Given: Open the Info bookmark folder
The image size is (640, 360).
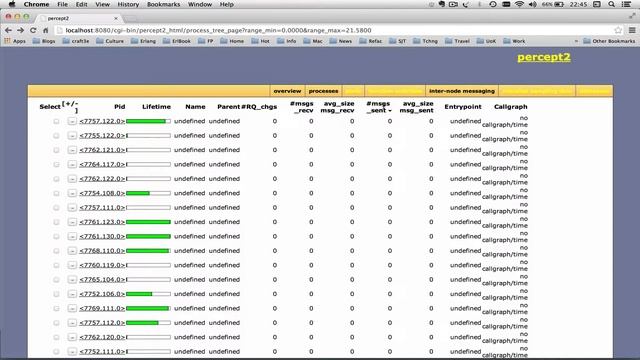Looking at the screenshot, I should click(287, 41).
